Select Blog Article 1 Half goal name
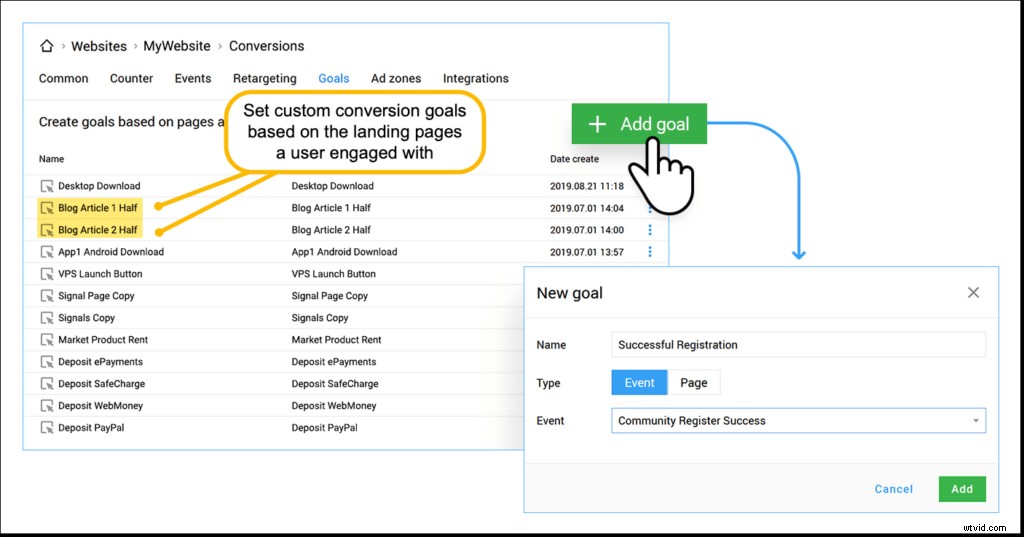The width and height of the screenshot is (1024, 537). [98, 208]
